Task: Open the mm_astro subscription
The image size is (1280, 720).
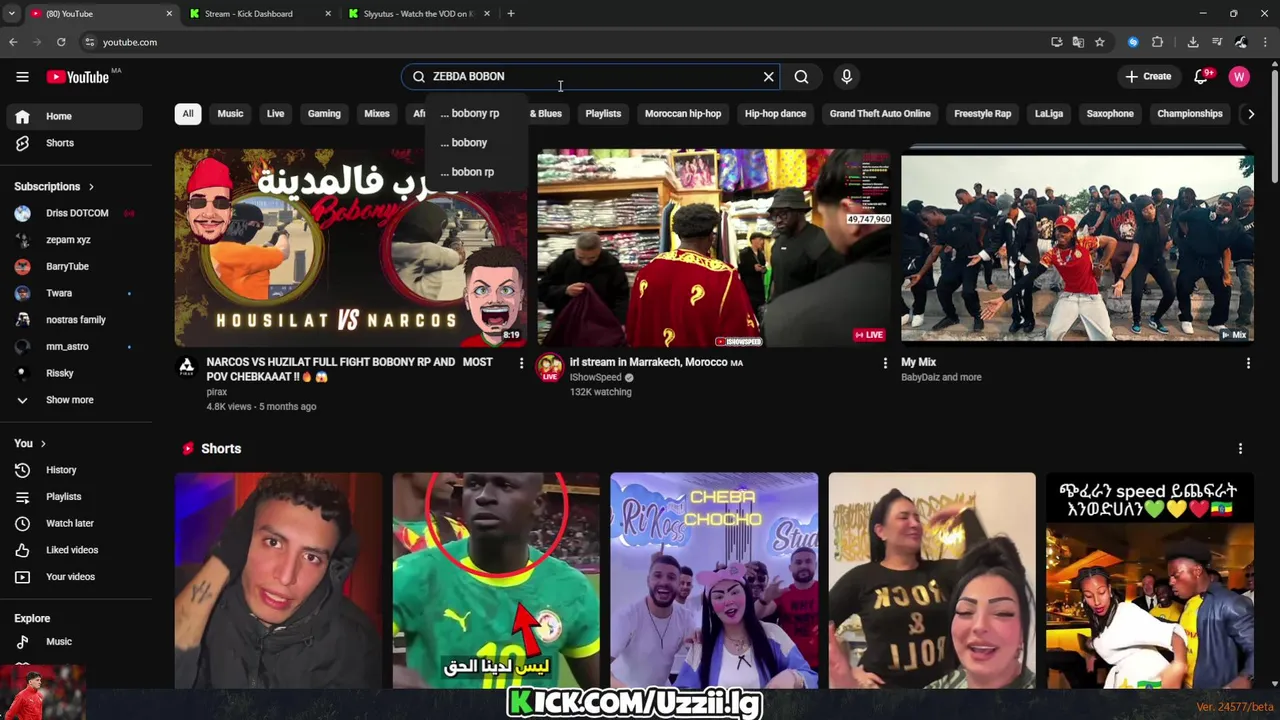Action: click(x=76, y=346)
